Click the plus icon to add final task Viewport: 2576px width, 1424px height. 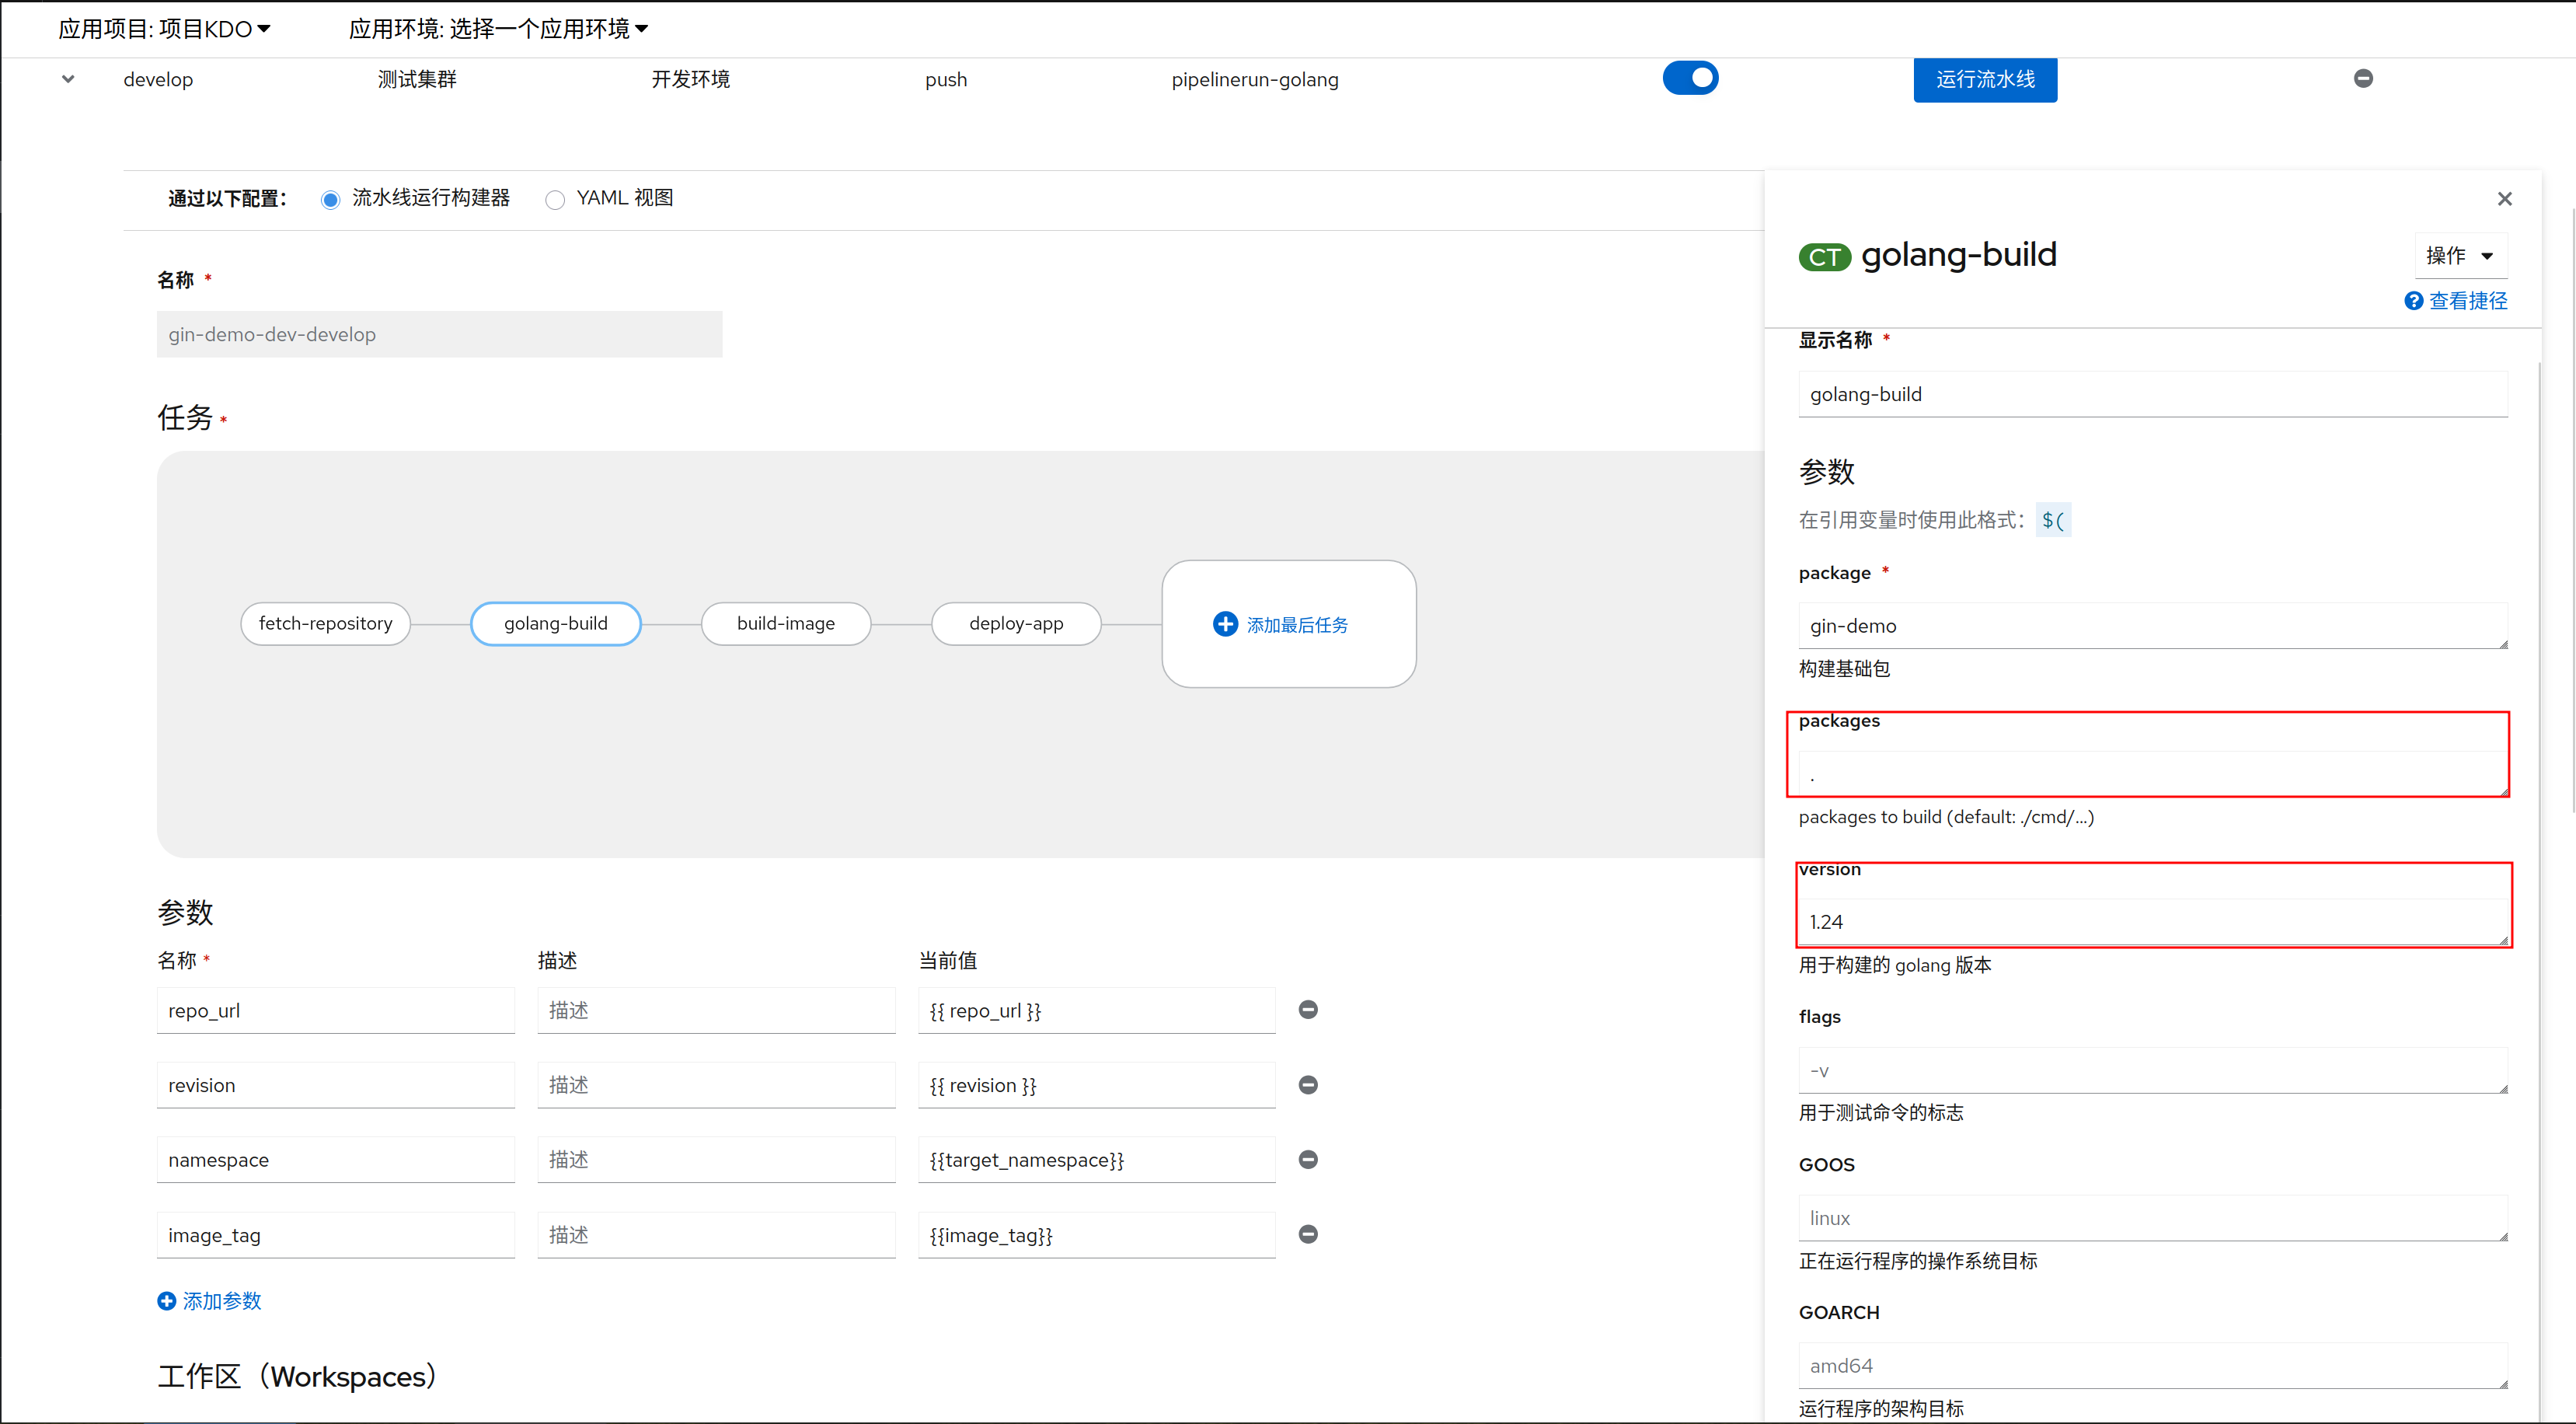point(1224,624)
